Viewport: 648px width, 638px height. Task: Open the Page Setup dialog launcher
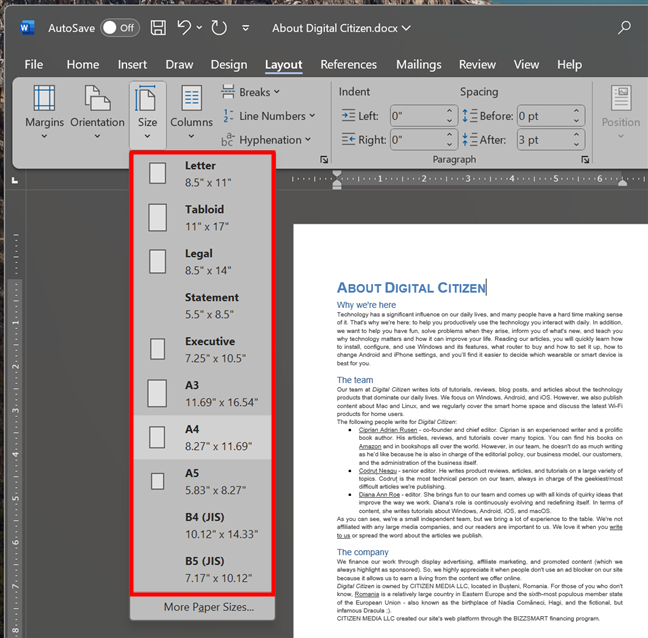pyautogui.click(x=324, y=160)
